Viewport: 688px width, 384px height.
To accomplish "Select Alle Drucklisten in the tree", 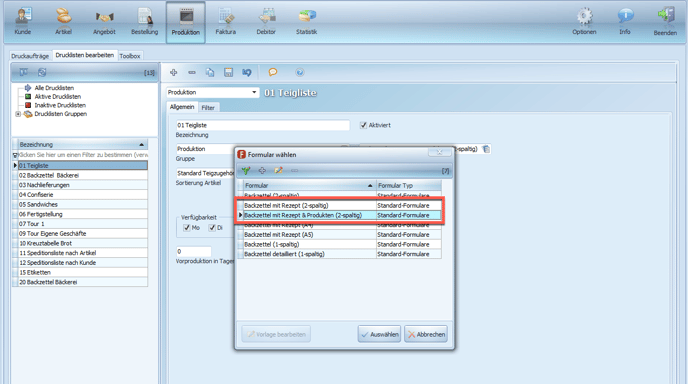I will 54,88.
